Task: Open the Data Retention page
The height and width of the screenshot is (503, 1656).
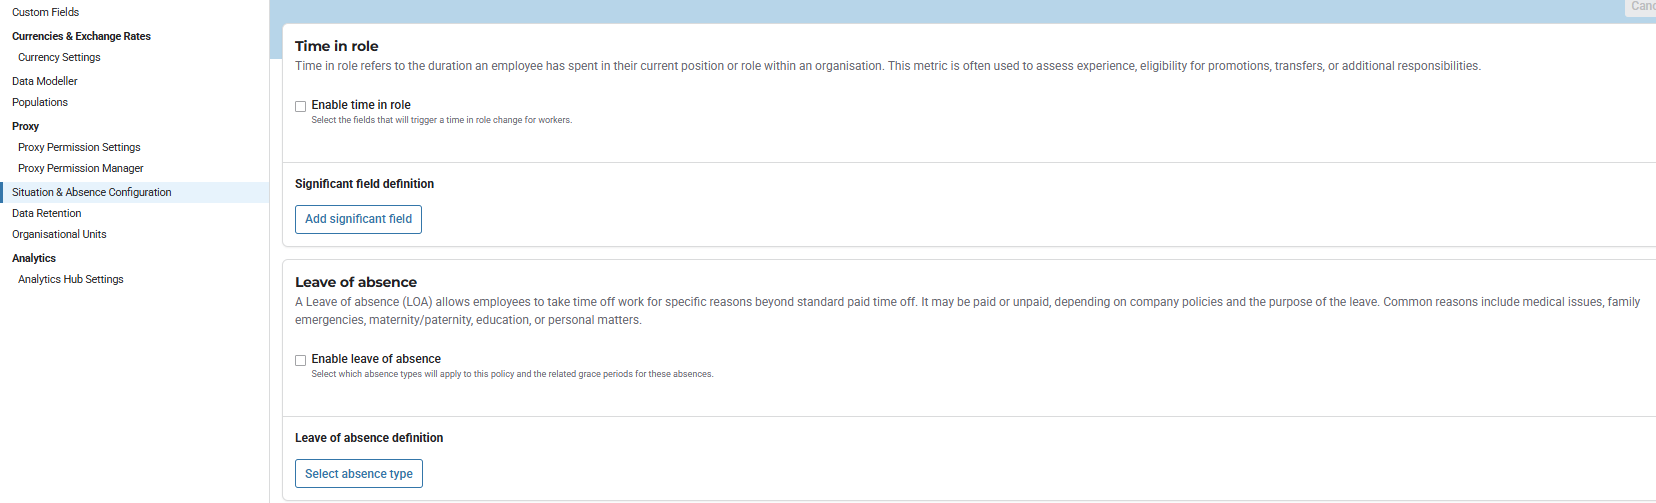Action: pyautogui.click(x=46, y=213)
